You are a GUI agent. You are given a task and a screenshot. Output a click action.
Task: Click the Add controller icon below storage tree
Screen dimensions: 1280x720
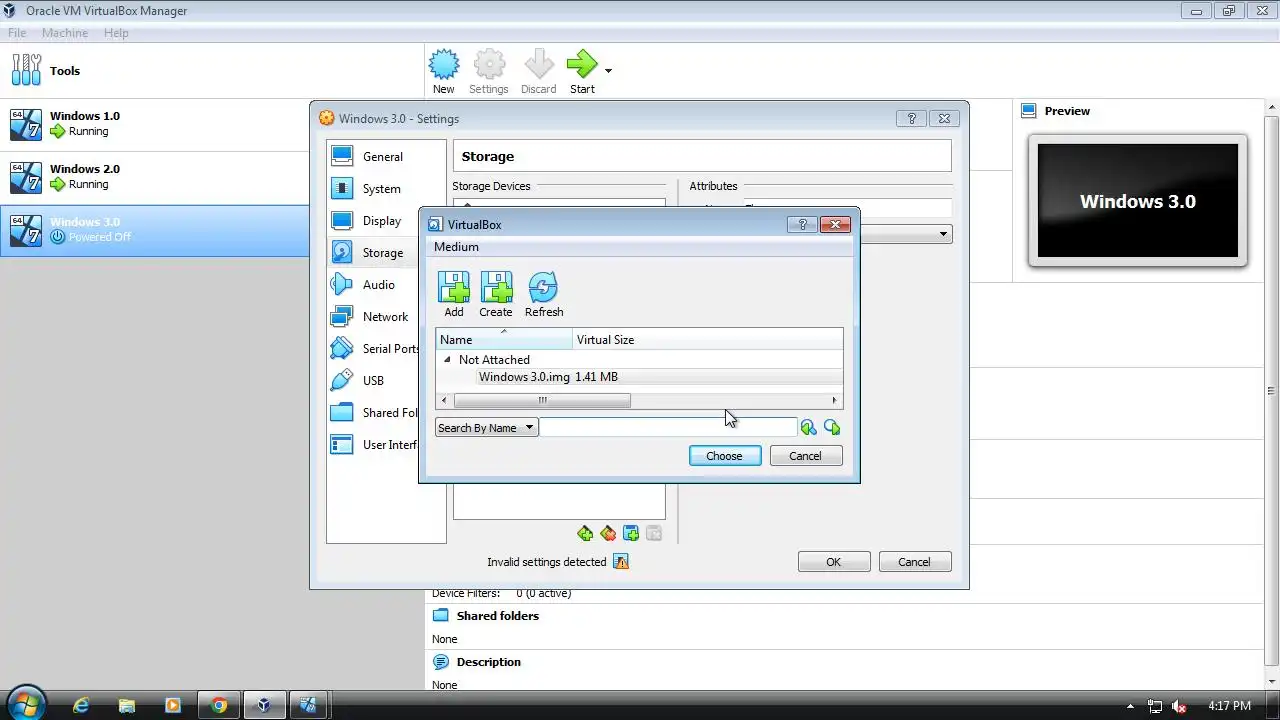(x=585, y=534)
